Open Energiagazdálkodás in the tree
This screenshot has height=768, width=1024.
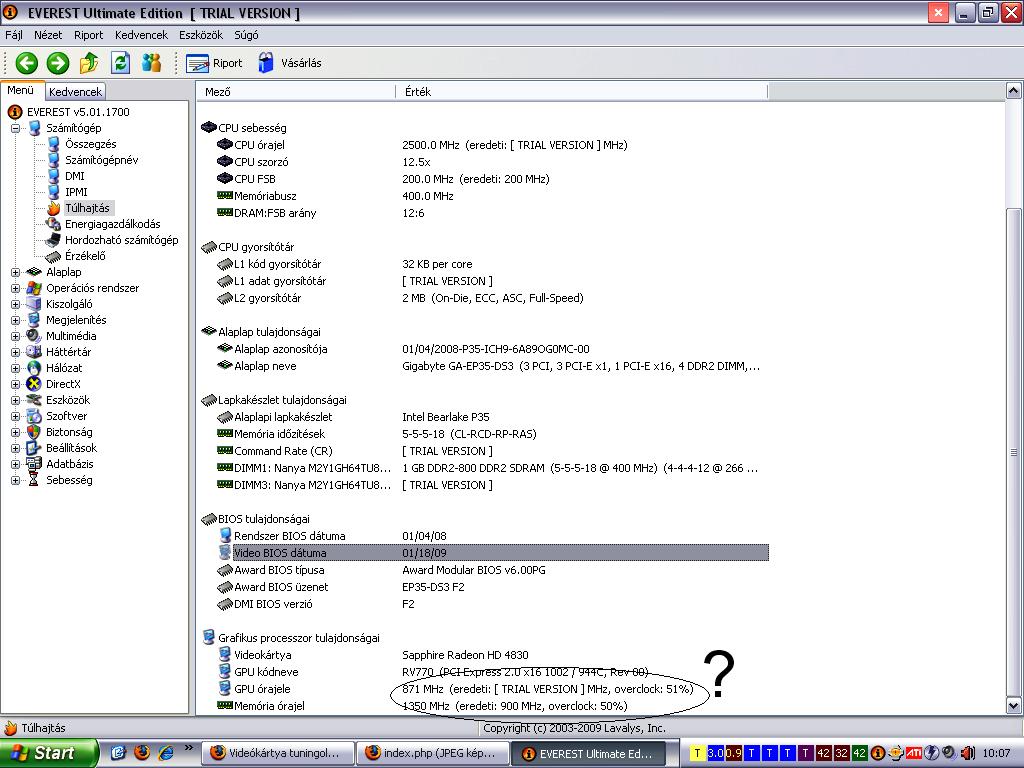(x=112, y=224)
